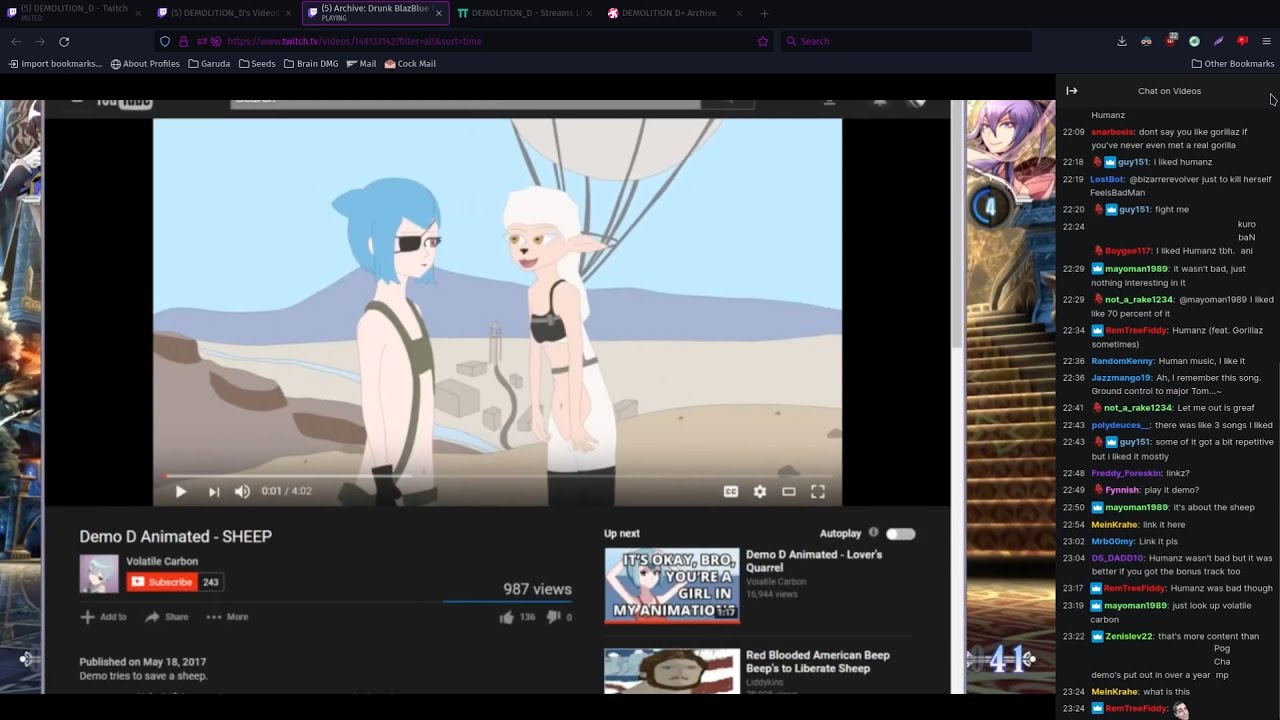
Task: Mute the YouTube player volume
Action: [242, 491]
